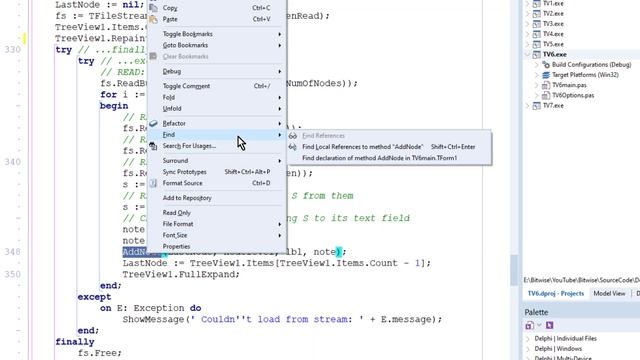Click the TV1.exe project icon
The height and width of the screenshot is (360, 640).
(537, 3)
